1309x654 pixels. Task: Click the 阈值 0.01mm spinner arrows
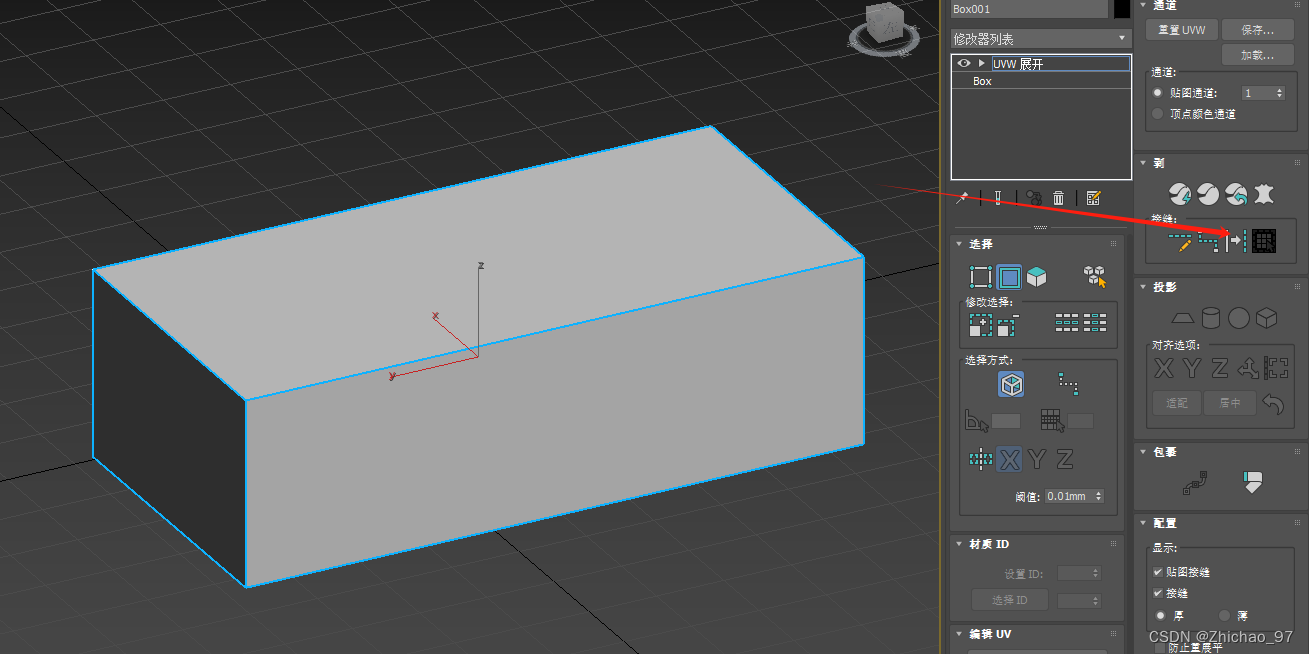[1099, 496]
